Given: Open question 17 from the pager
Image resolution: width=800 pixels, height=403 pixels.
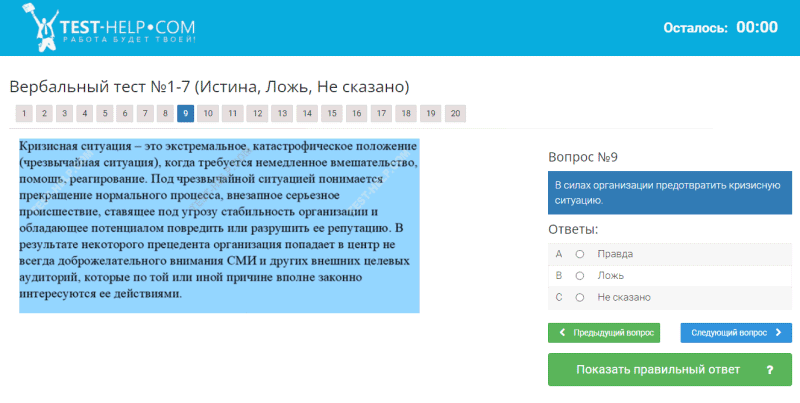Looking at the screenshot, I should (x=382, y=113).
